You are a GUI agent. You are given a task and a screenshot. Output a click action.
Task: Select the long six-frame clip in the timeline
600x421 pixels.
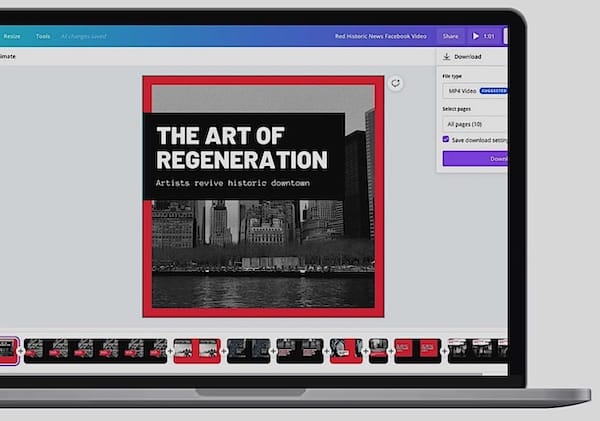tap(96, 351)
